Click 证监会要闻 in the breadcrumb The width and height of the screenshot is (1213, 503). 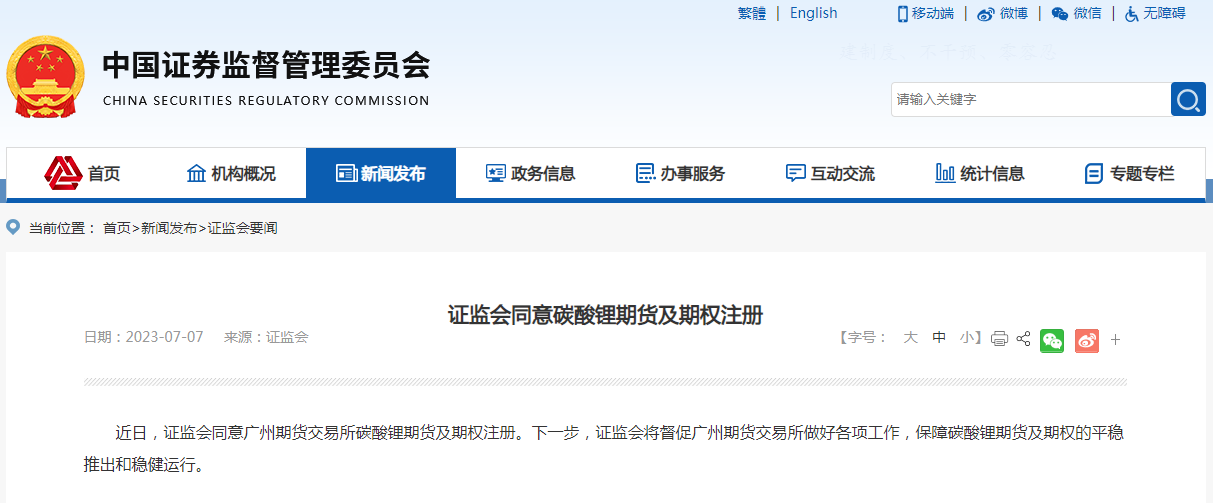coord(243,228)
